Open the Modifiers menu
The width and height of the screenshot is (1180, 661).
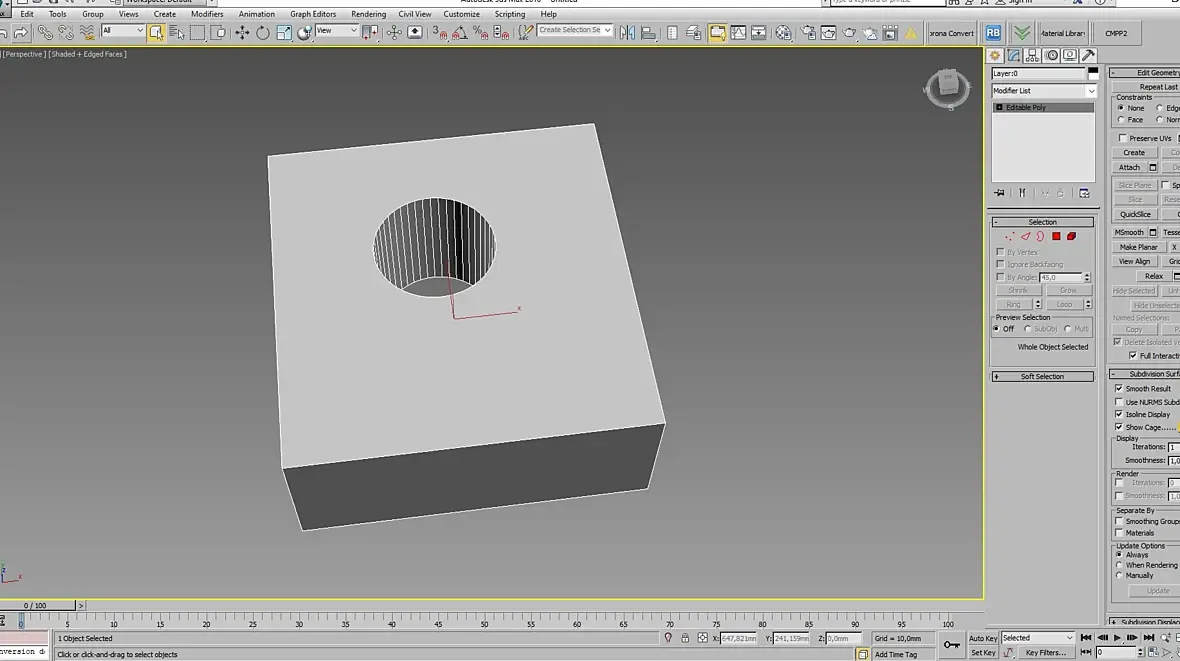[207, 14]
